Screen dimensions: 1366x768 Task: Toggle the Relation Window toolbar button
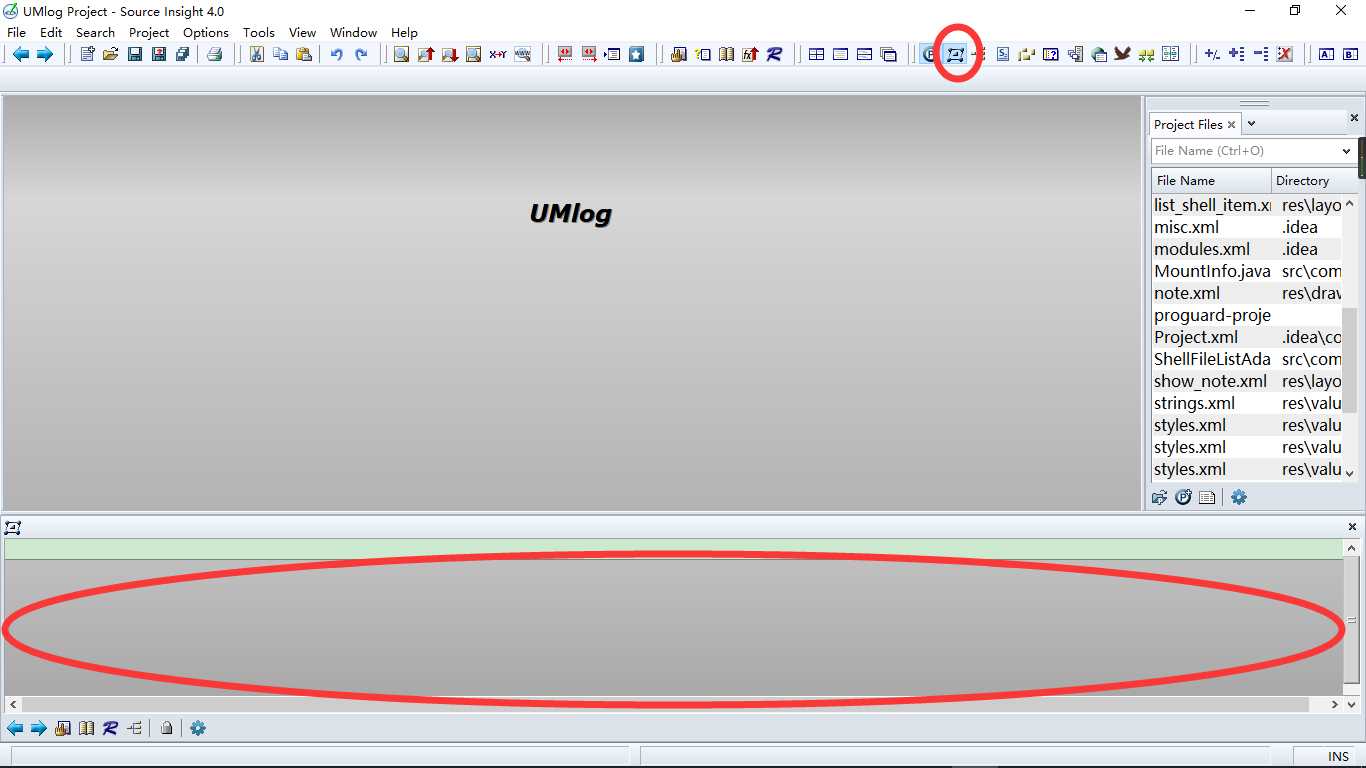(955, 54)
